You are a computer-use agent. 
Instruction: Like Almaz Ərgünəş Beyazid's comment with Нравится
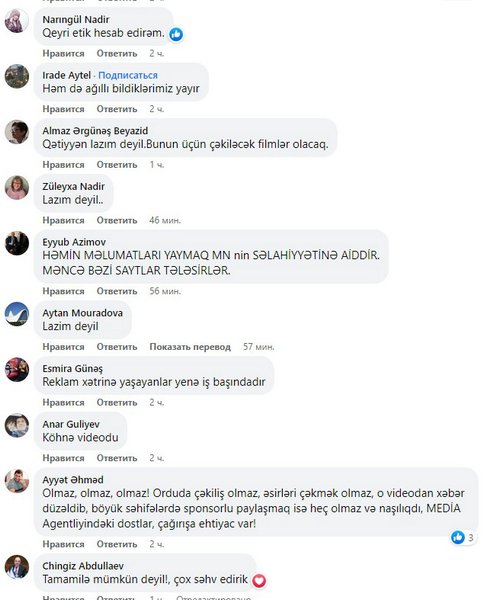[63, 165]
